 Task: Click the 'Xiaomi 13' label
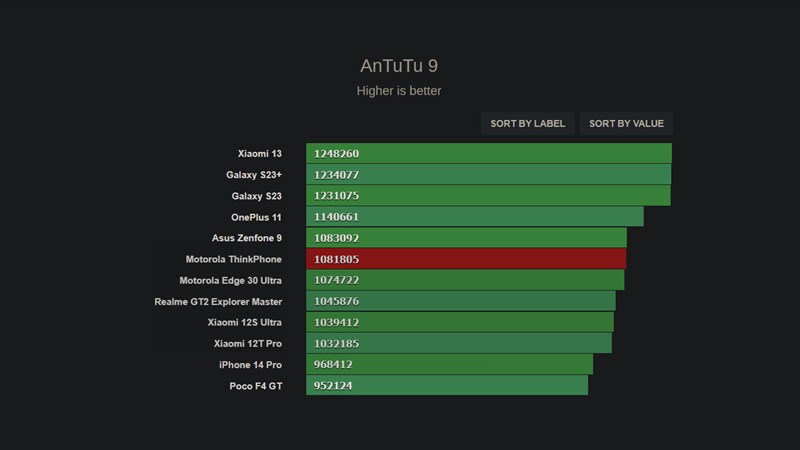(x=260, y=154)
